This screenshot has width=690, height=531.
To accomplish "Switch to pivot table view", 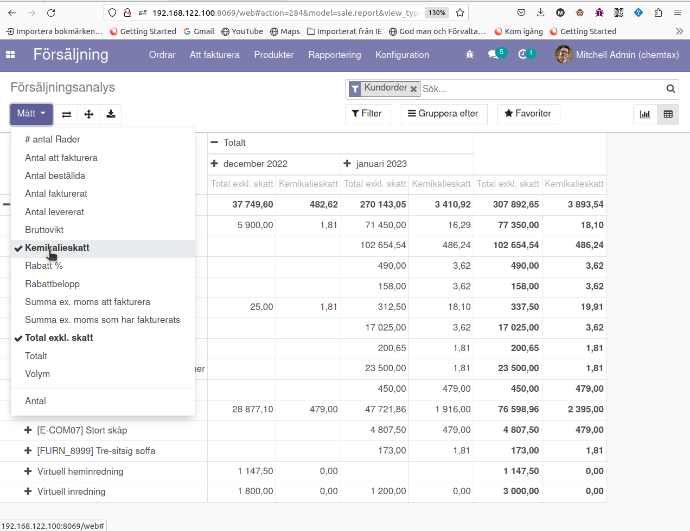I will coord(668,114).
